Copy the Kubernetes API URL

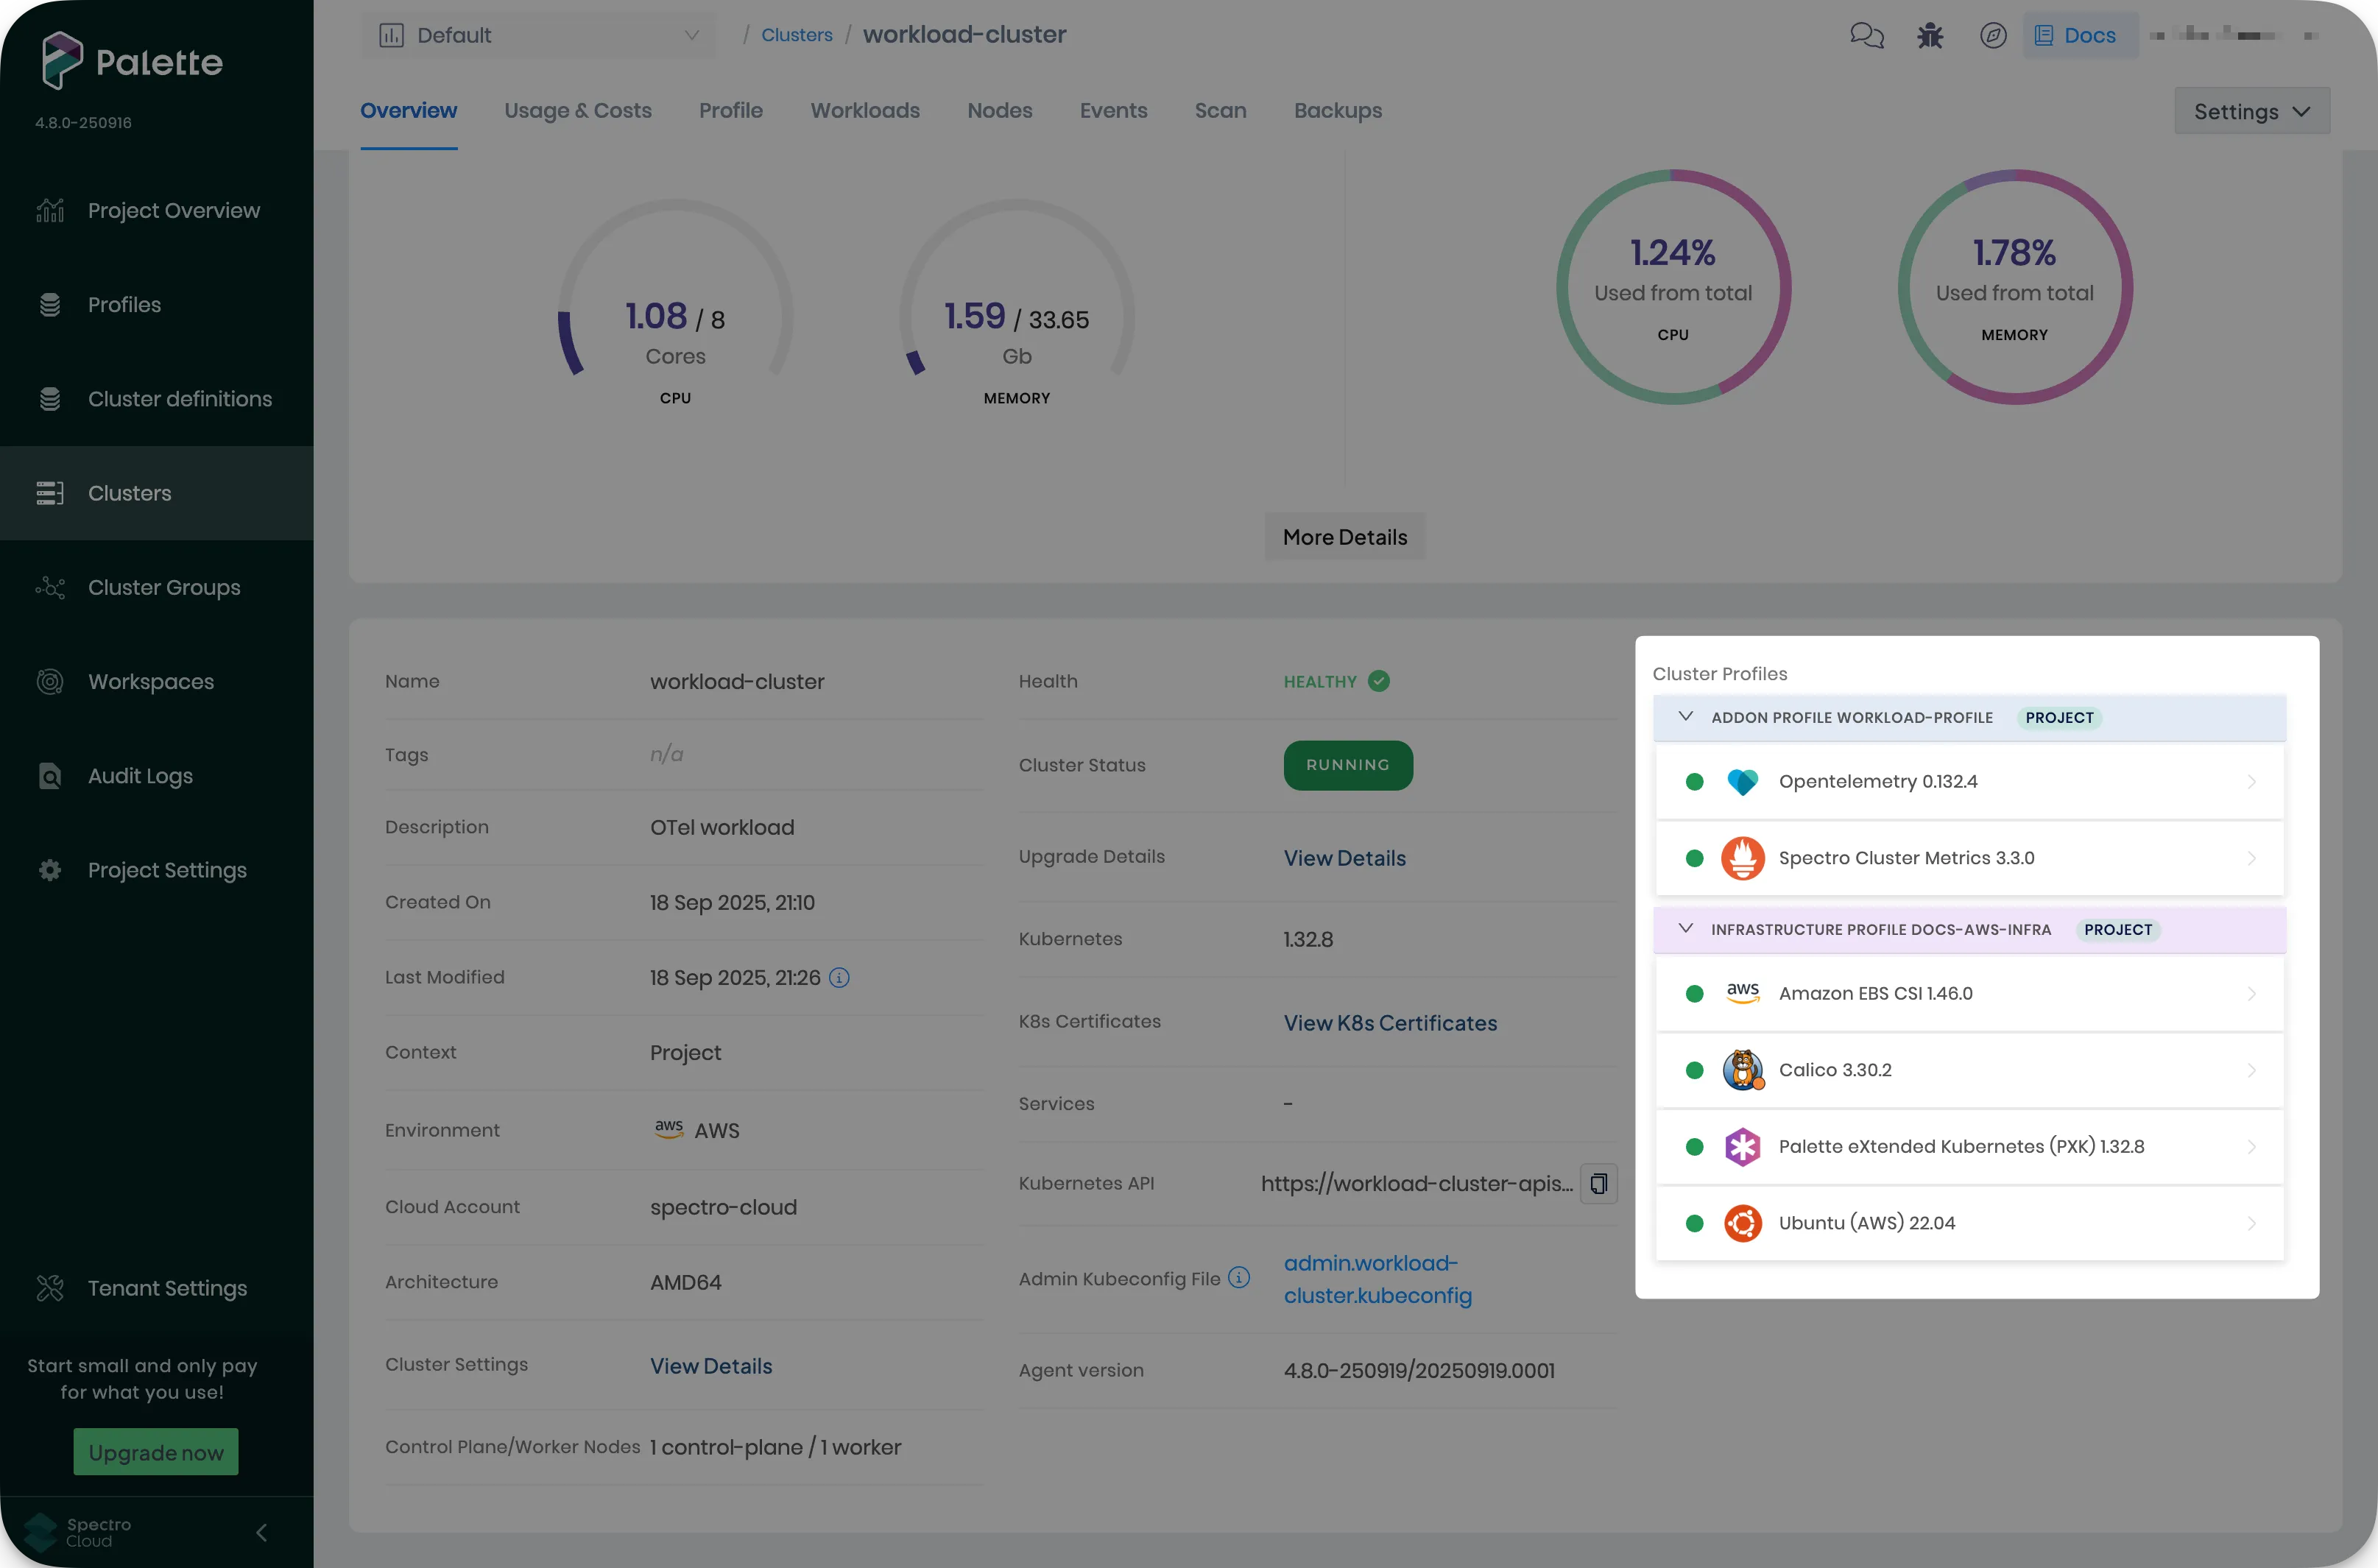[1598, 1183]
